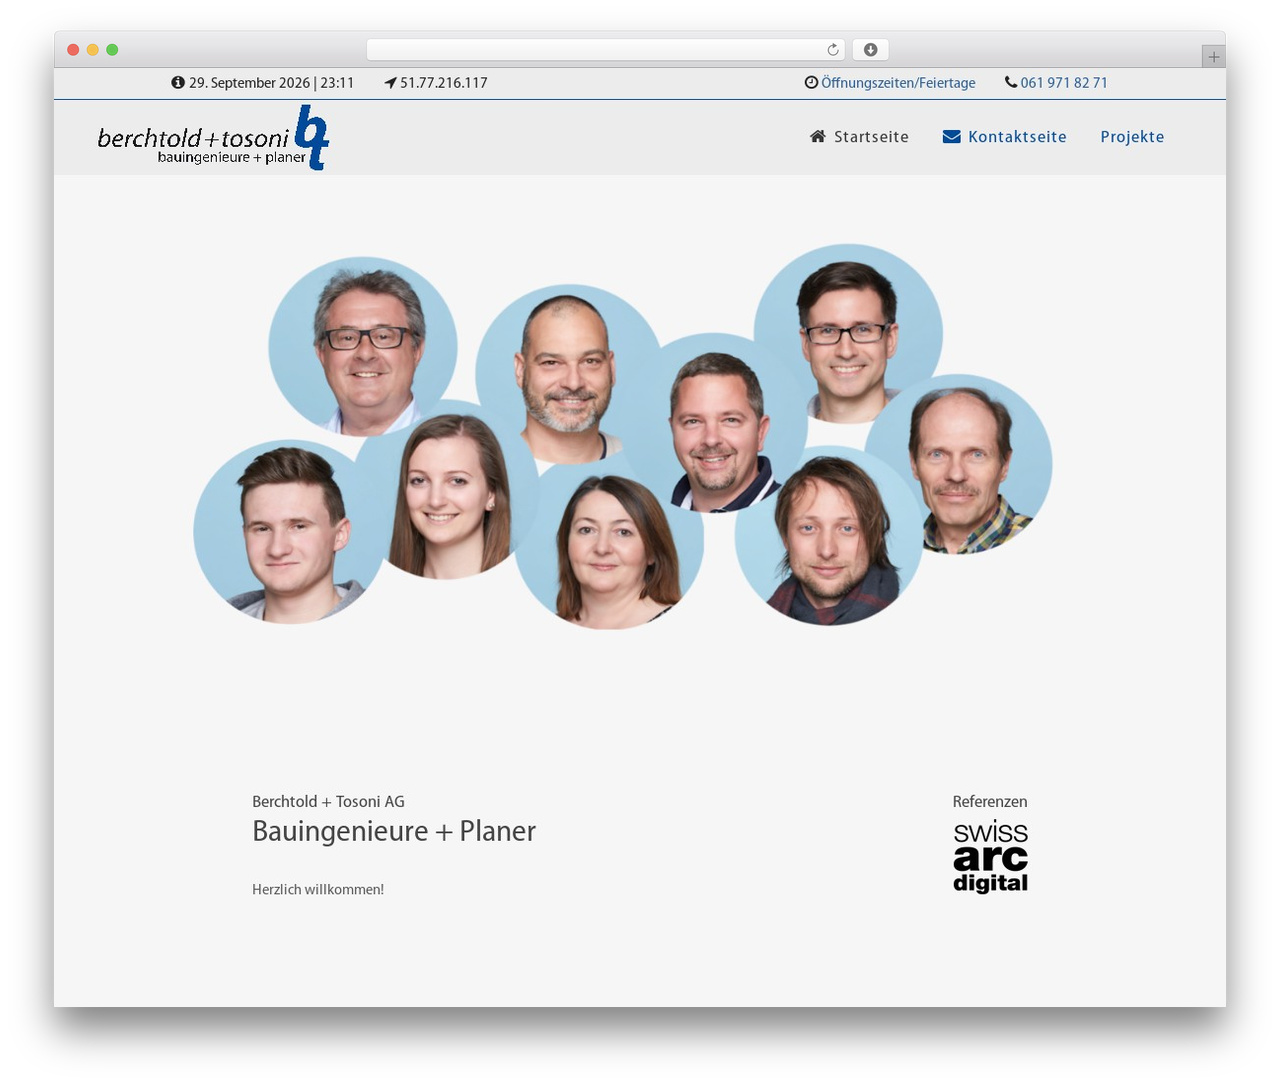Click the date text 29. September 2026
Viewport: 1280px width, 1084px height.
pyautogui.click(x=249, y=83)
